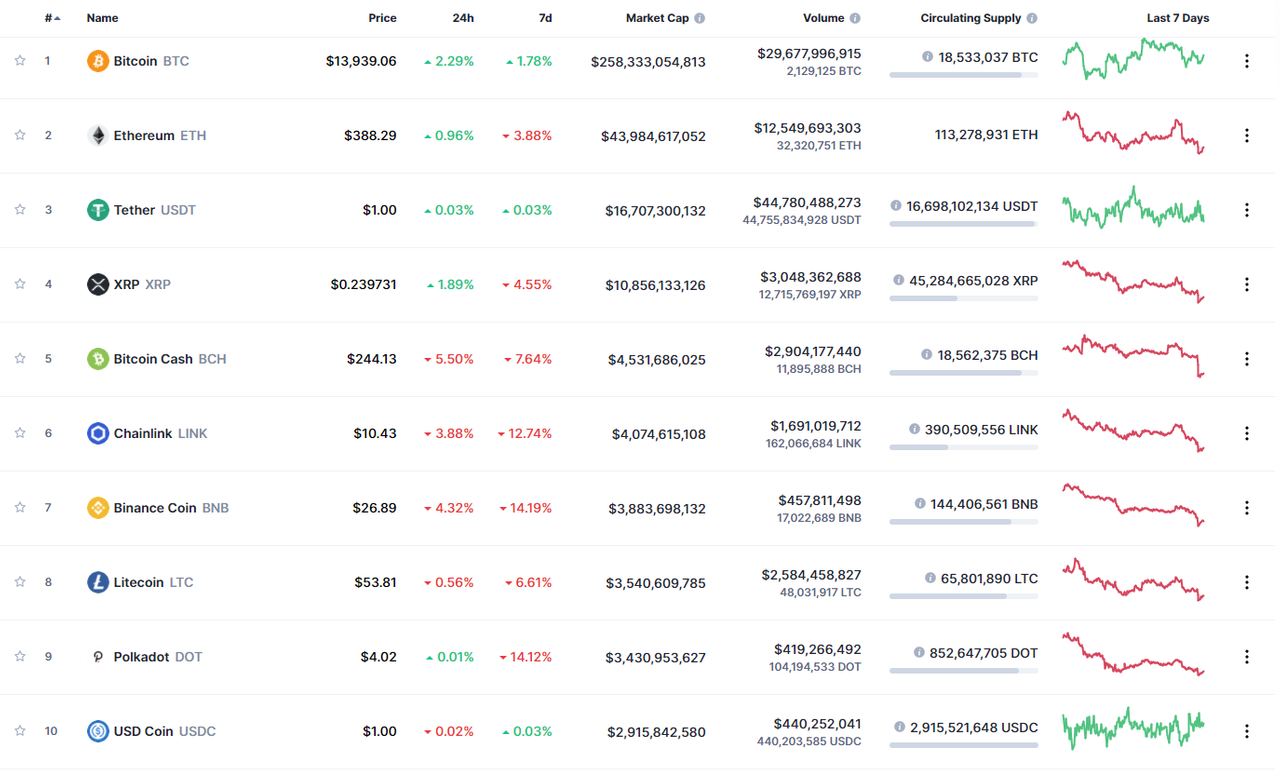
Task: Sort by the 7d change header
Action: pyautogui.click(x=545, y=18)
